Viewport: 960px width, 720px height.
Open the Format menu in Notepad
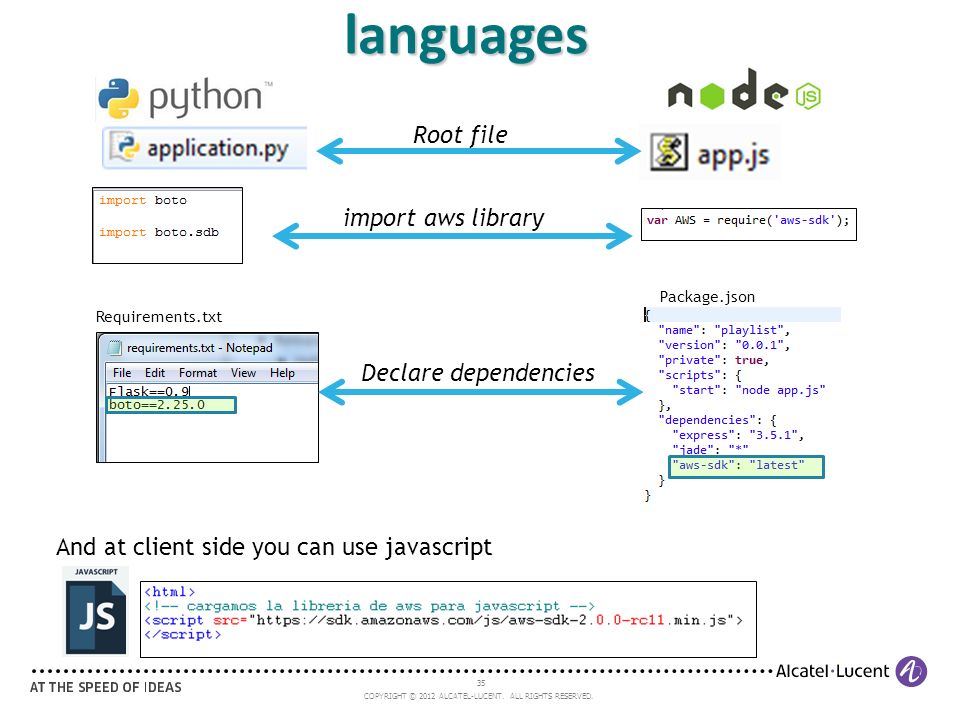coord(198,373)
